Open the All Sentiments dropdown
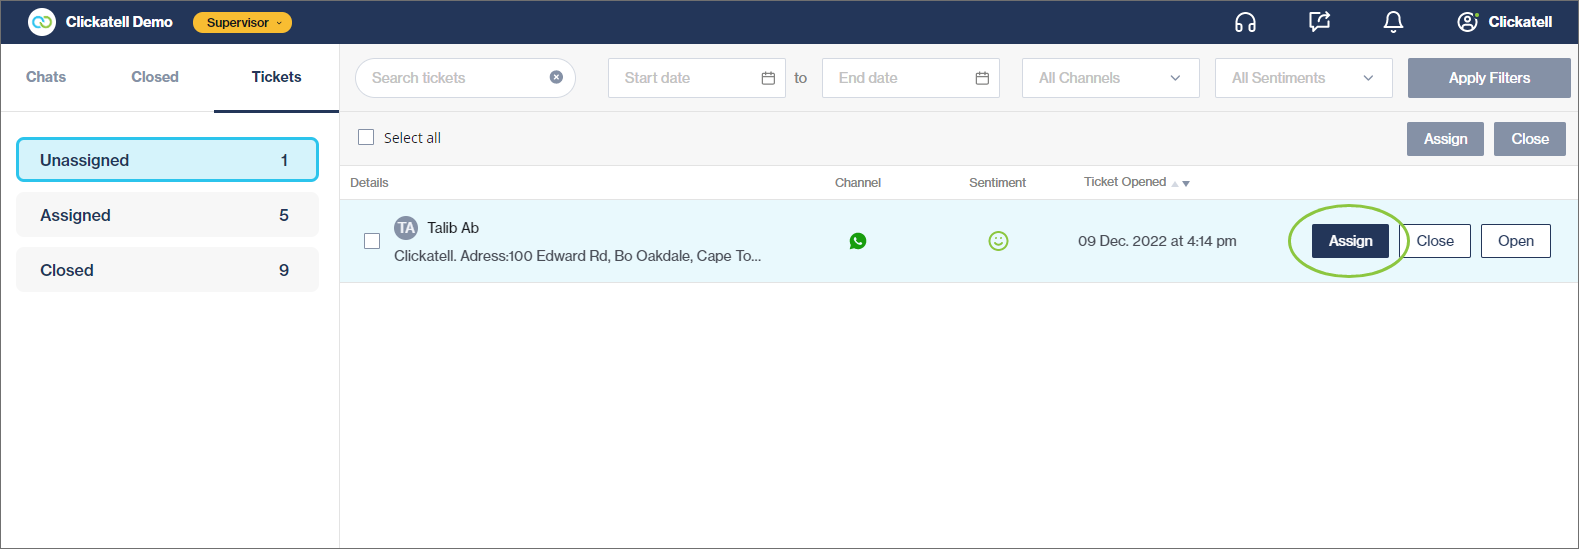The width and height of the screenshot is (1579, 549). tap(1303, 78)
